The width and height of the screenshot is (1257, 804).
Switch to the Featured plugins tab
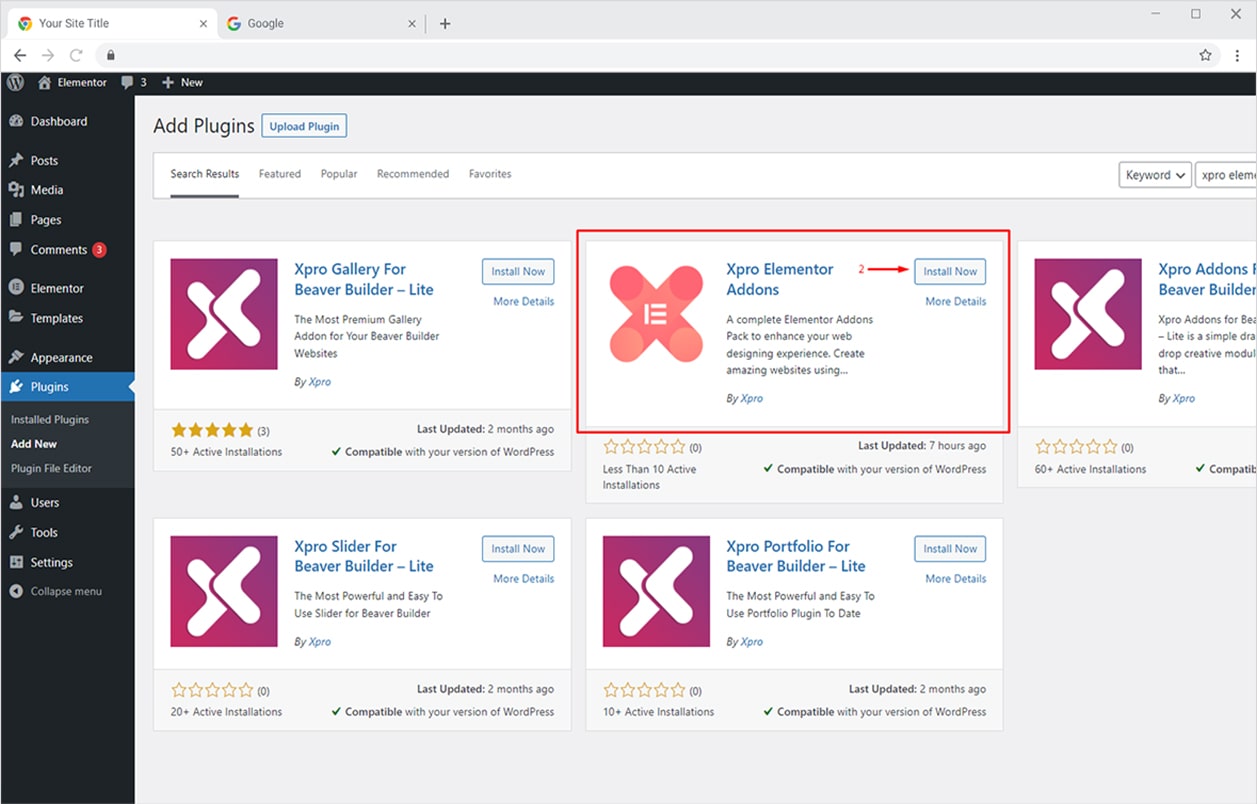point(279,174)
